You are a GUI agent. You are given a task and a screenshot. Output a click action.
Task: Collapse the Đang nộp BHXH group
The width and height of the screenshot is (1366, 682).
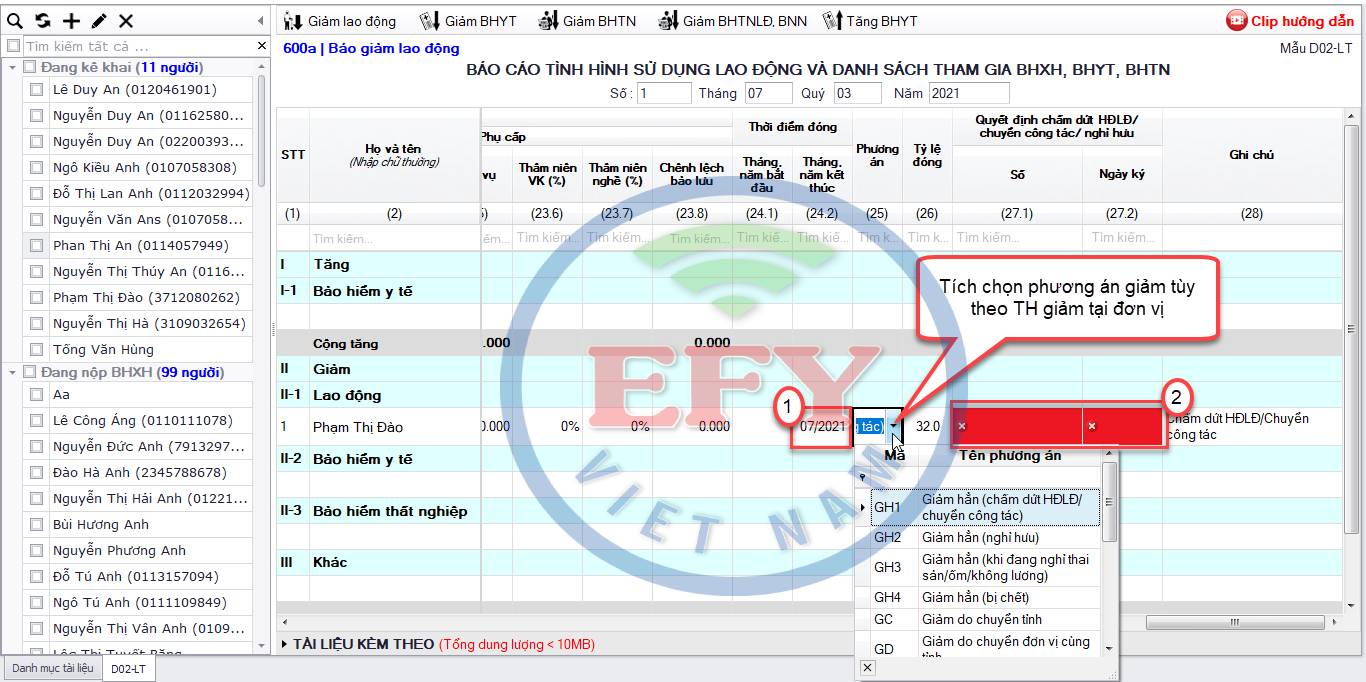click(11, 372)
